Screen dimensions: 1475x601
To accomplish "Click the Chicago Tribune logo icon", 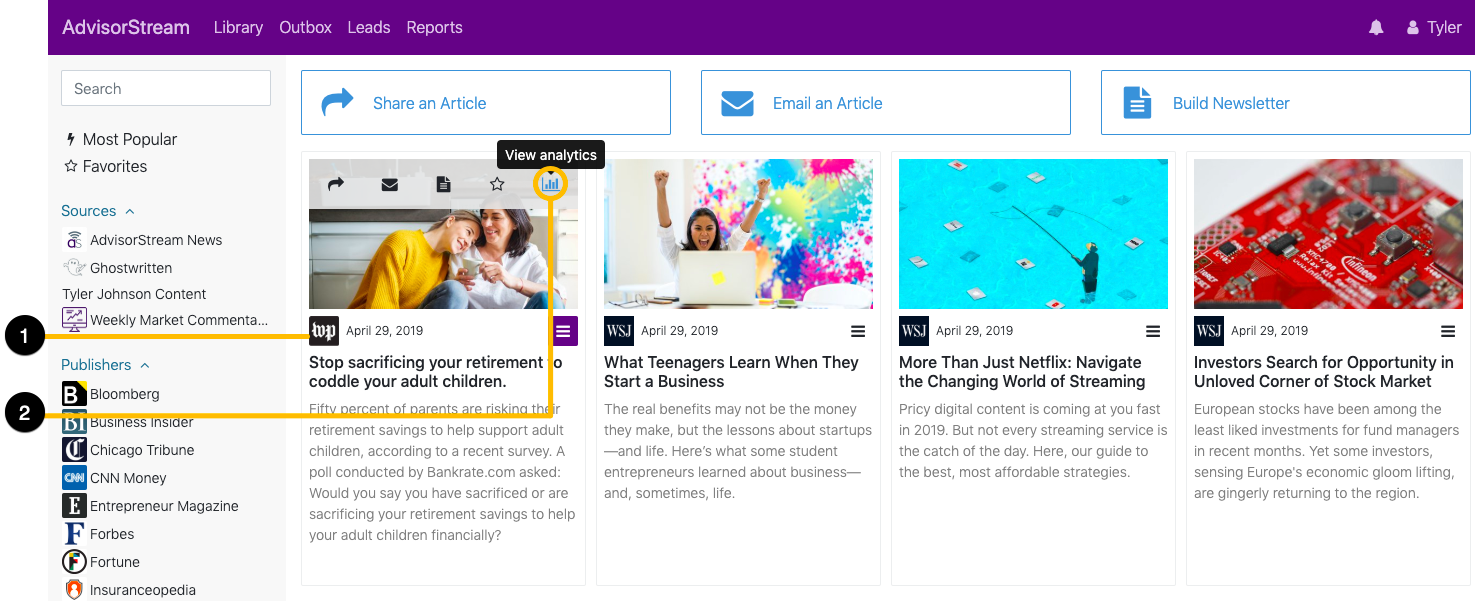I will point(74,450).
